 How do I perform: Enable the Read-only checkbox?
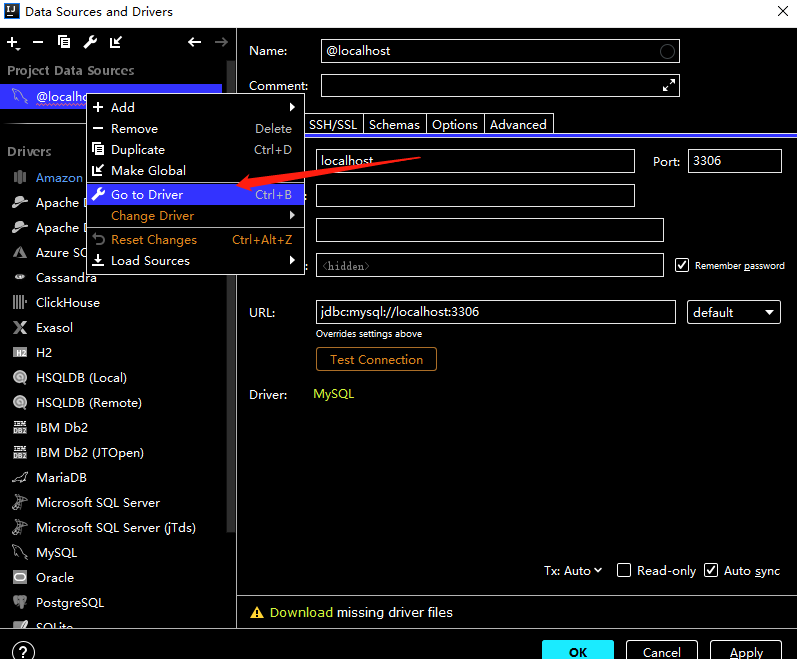[624, 570]
